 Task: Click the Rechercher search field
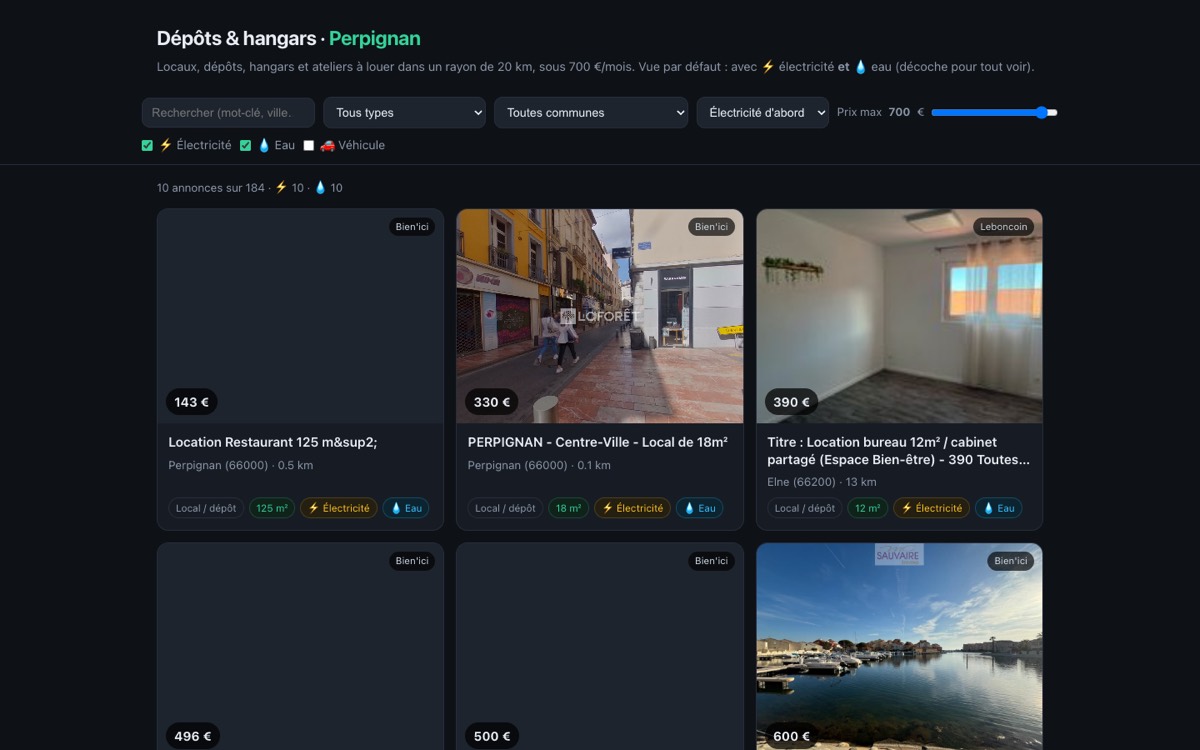228,112
